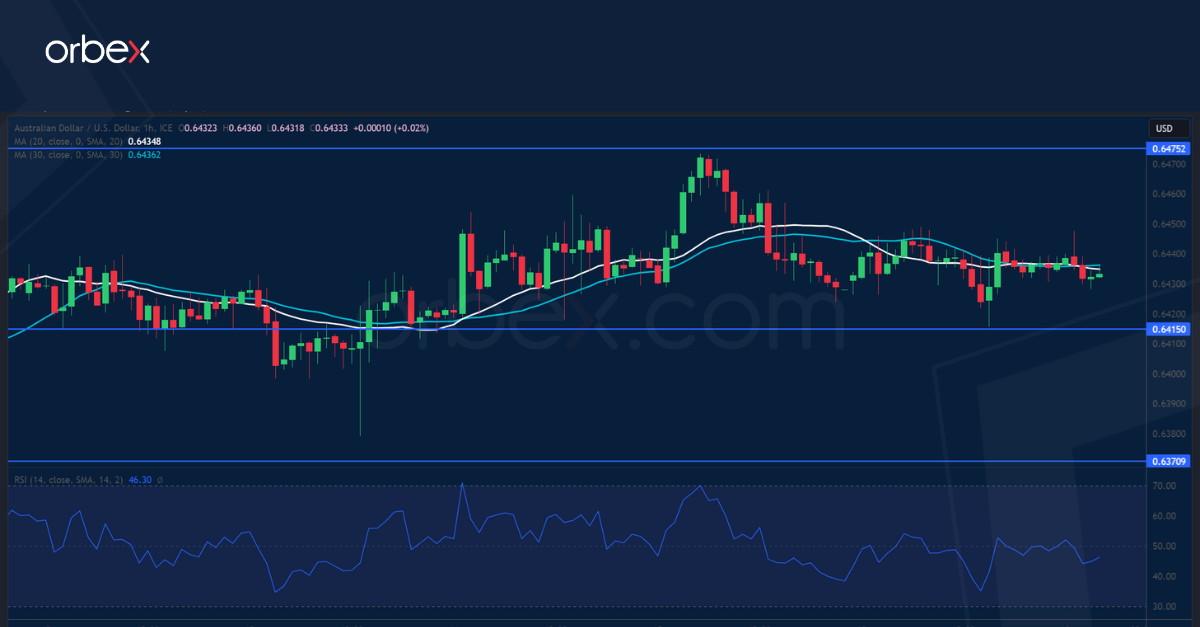The width and height of the screenshot is (1200, 627).
Task: Click the 30.00 RSI axis label
Action: coord(1163,607)
